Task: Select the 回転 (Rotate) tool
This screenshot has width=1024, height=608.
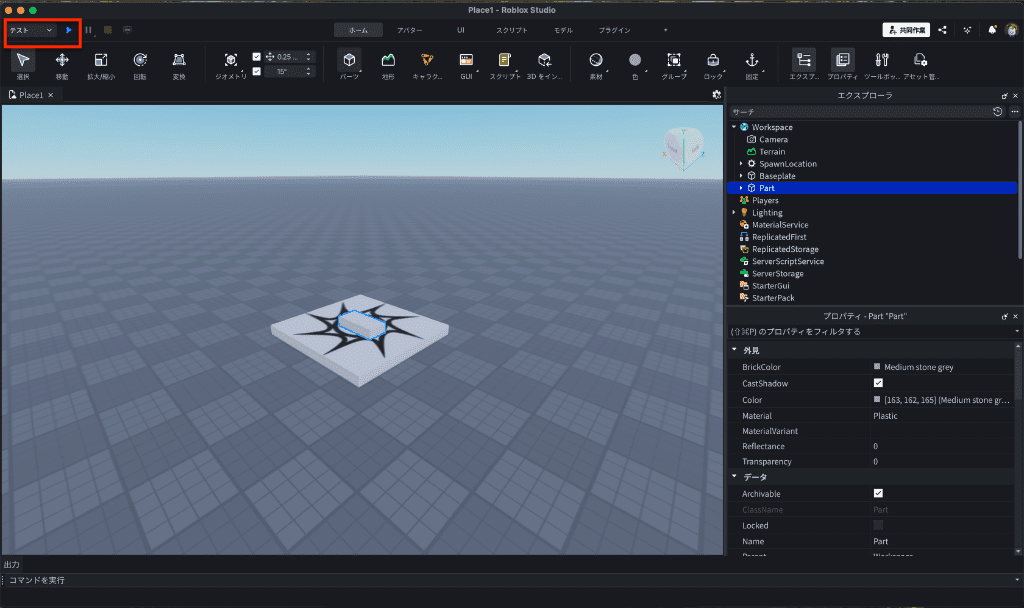Action: [140, 62]
